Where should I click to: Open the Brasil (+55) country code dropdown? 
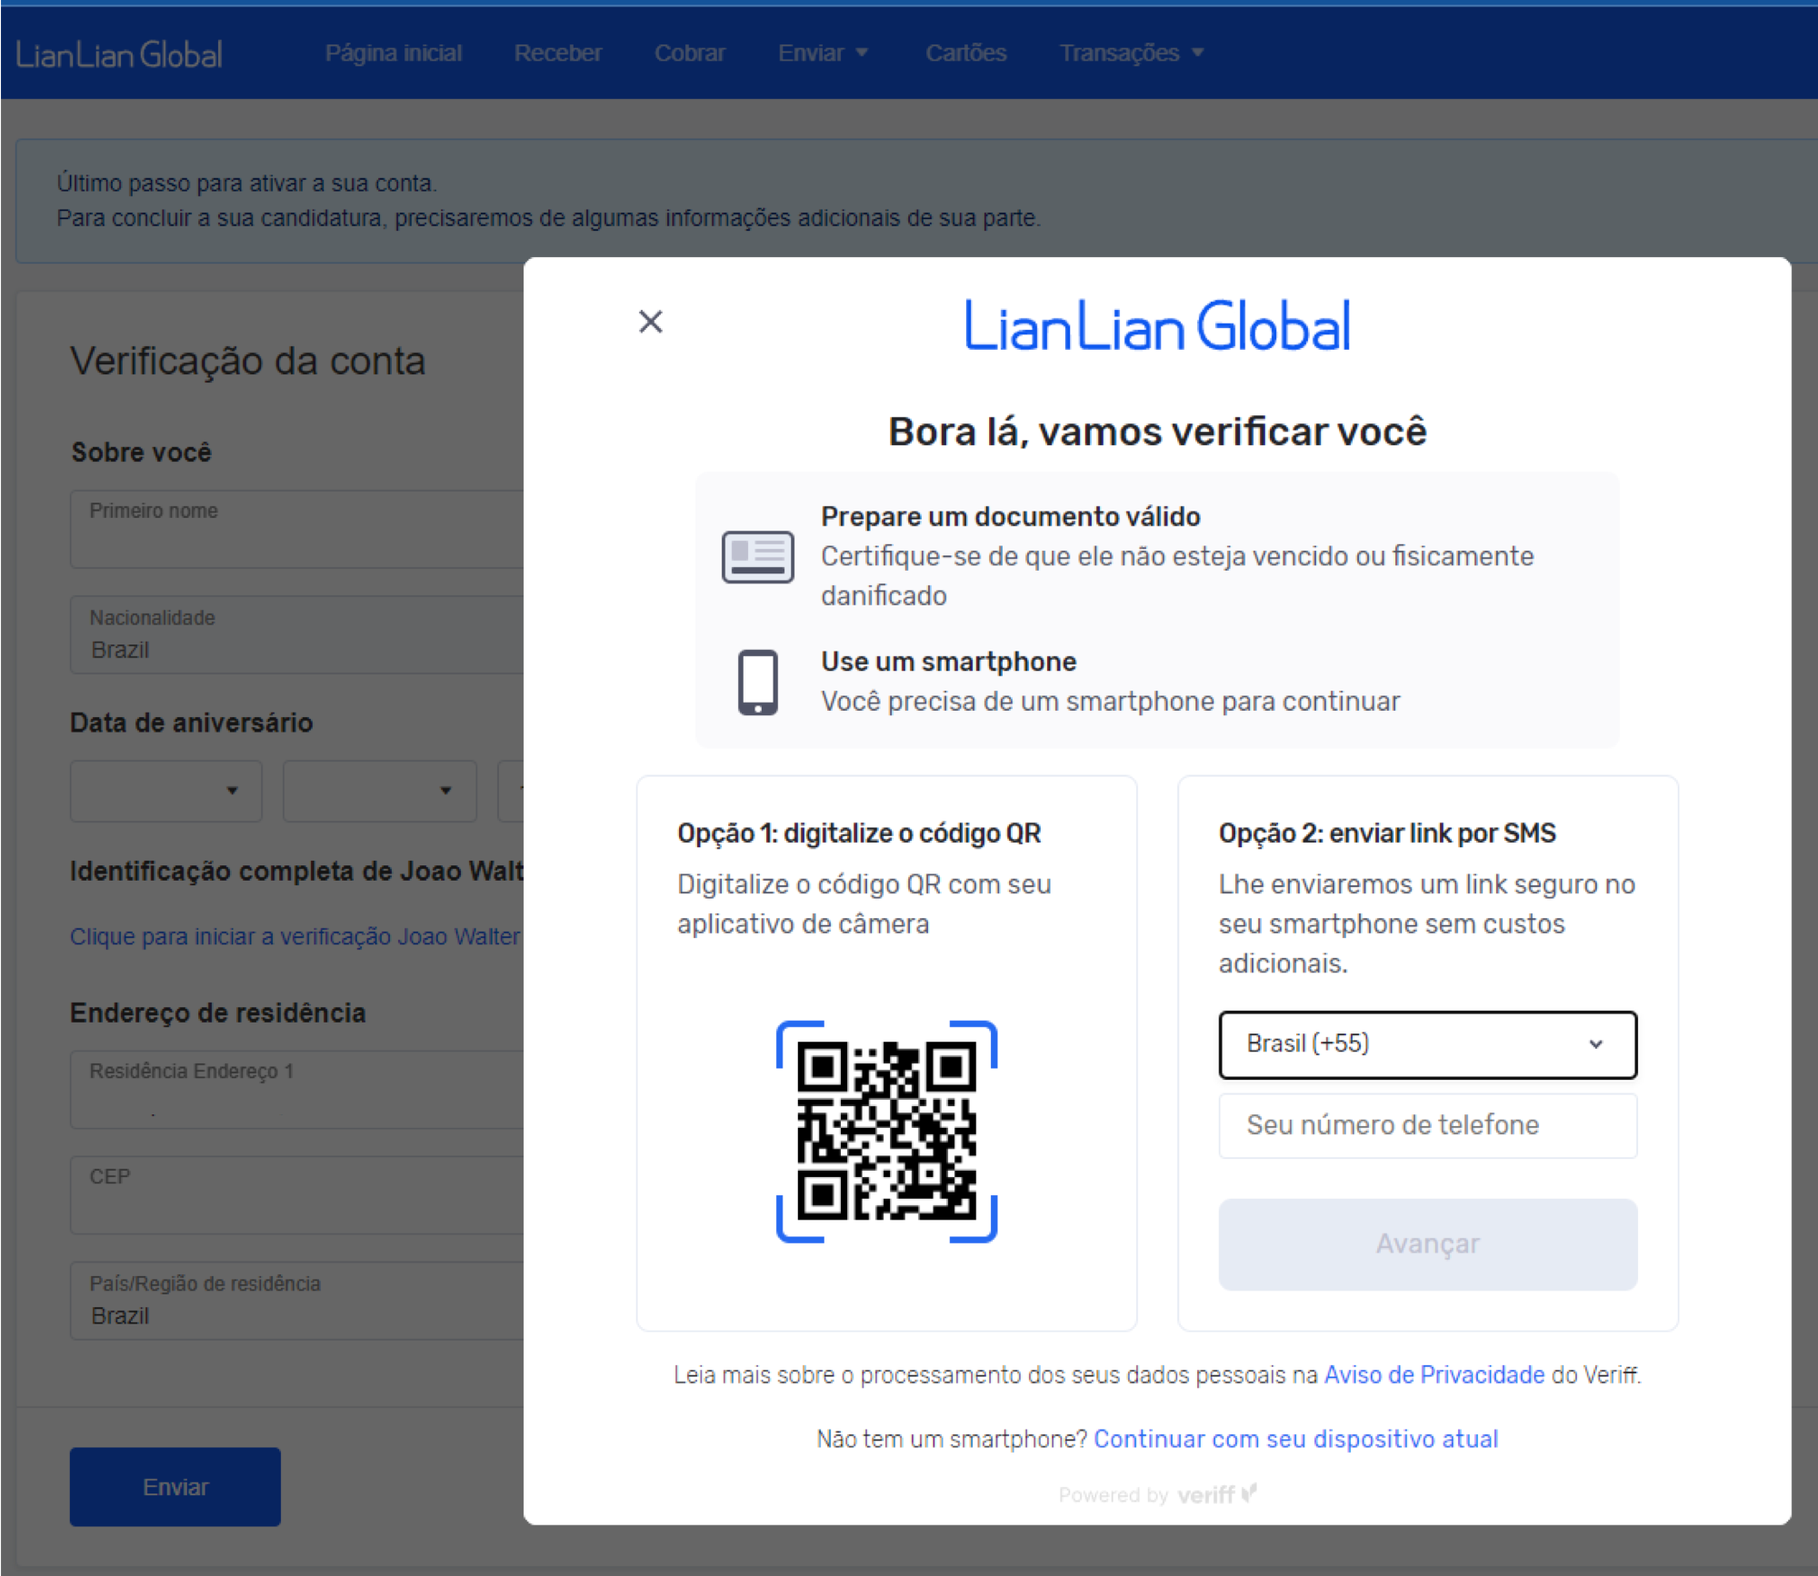(1427, 1044)
